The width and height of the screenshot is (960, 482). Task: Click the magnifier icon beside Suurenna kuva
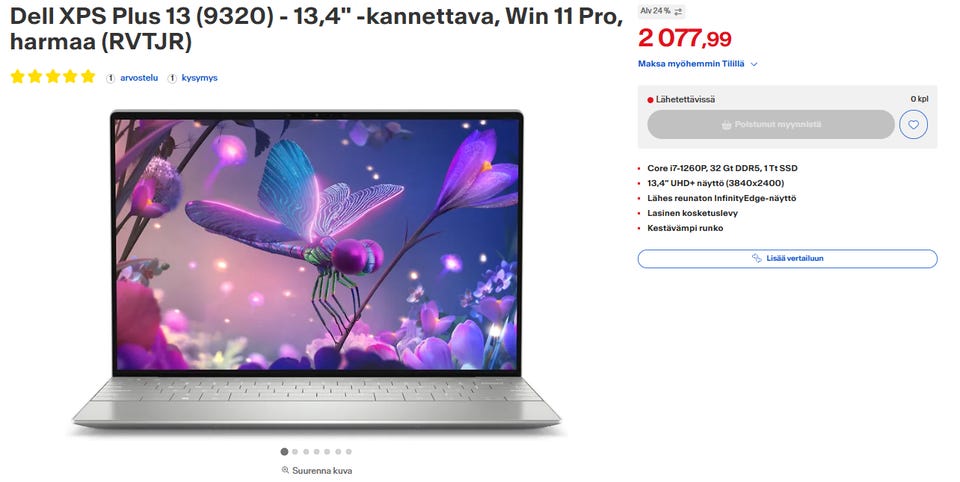click(285, 470)
